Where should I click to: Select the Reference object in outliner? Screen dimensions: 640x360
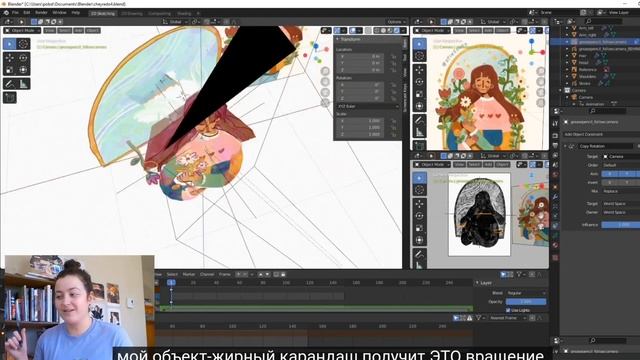pyautogui.click(x=587, y=69)
